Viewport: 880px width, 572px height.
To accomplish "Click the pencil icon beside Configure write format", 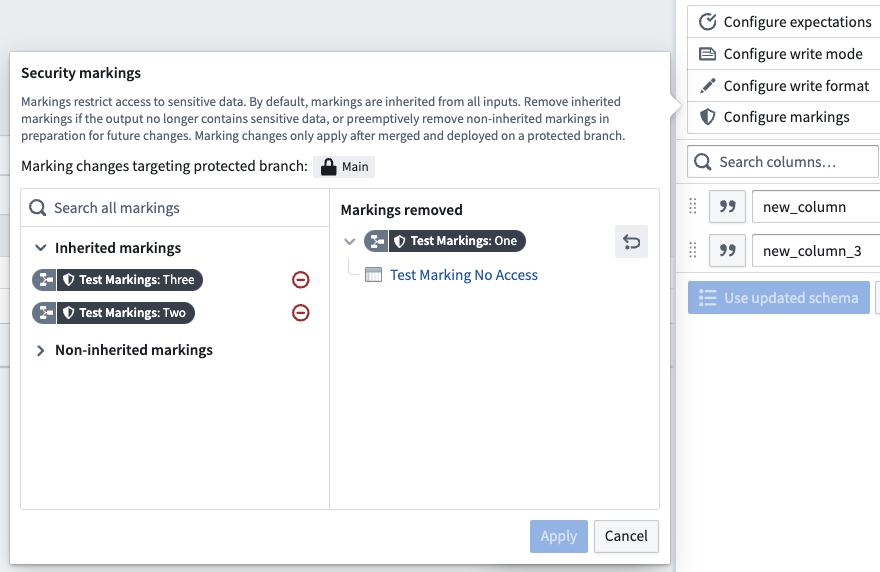I will pyautogui.click(x=707, y=86).
